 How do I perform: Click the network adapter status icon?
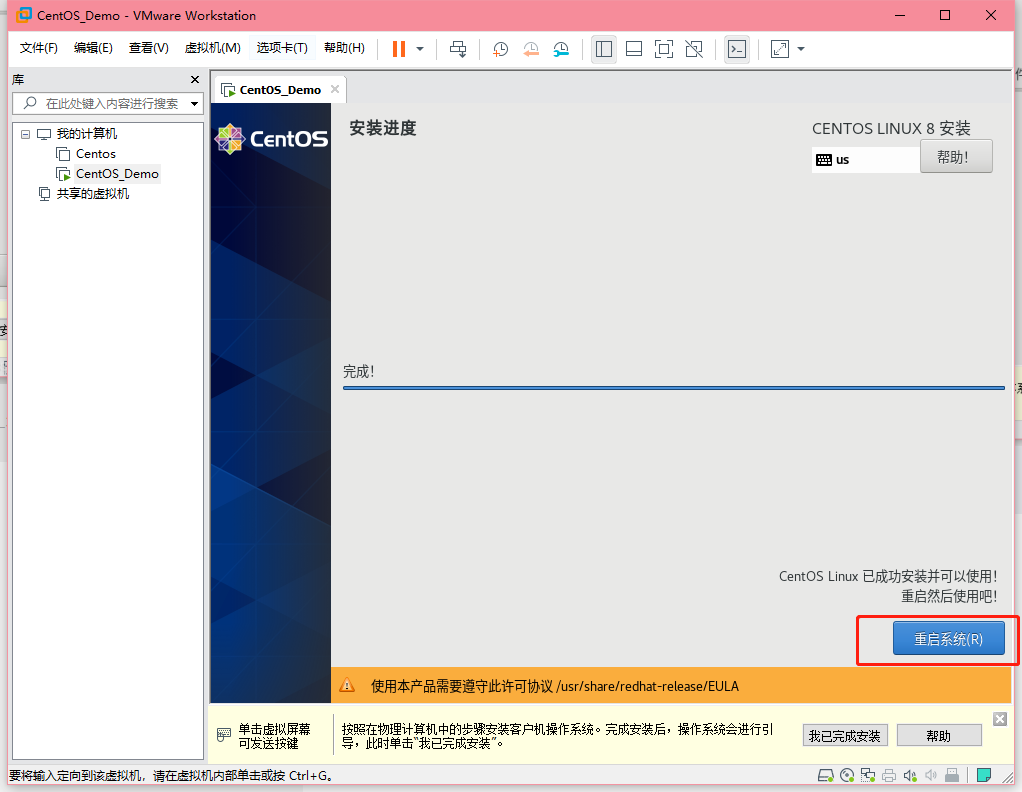[868, 775]
